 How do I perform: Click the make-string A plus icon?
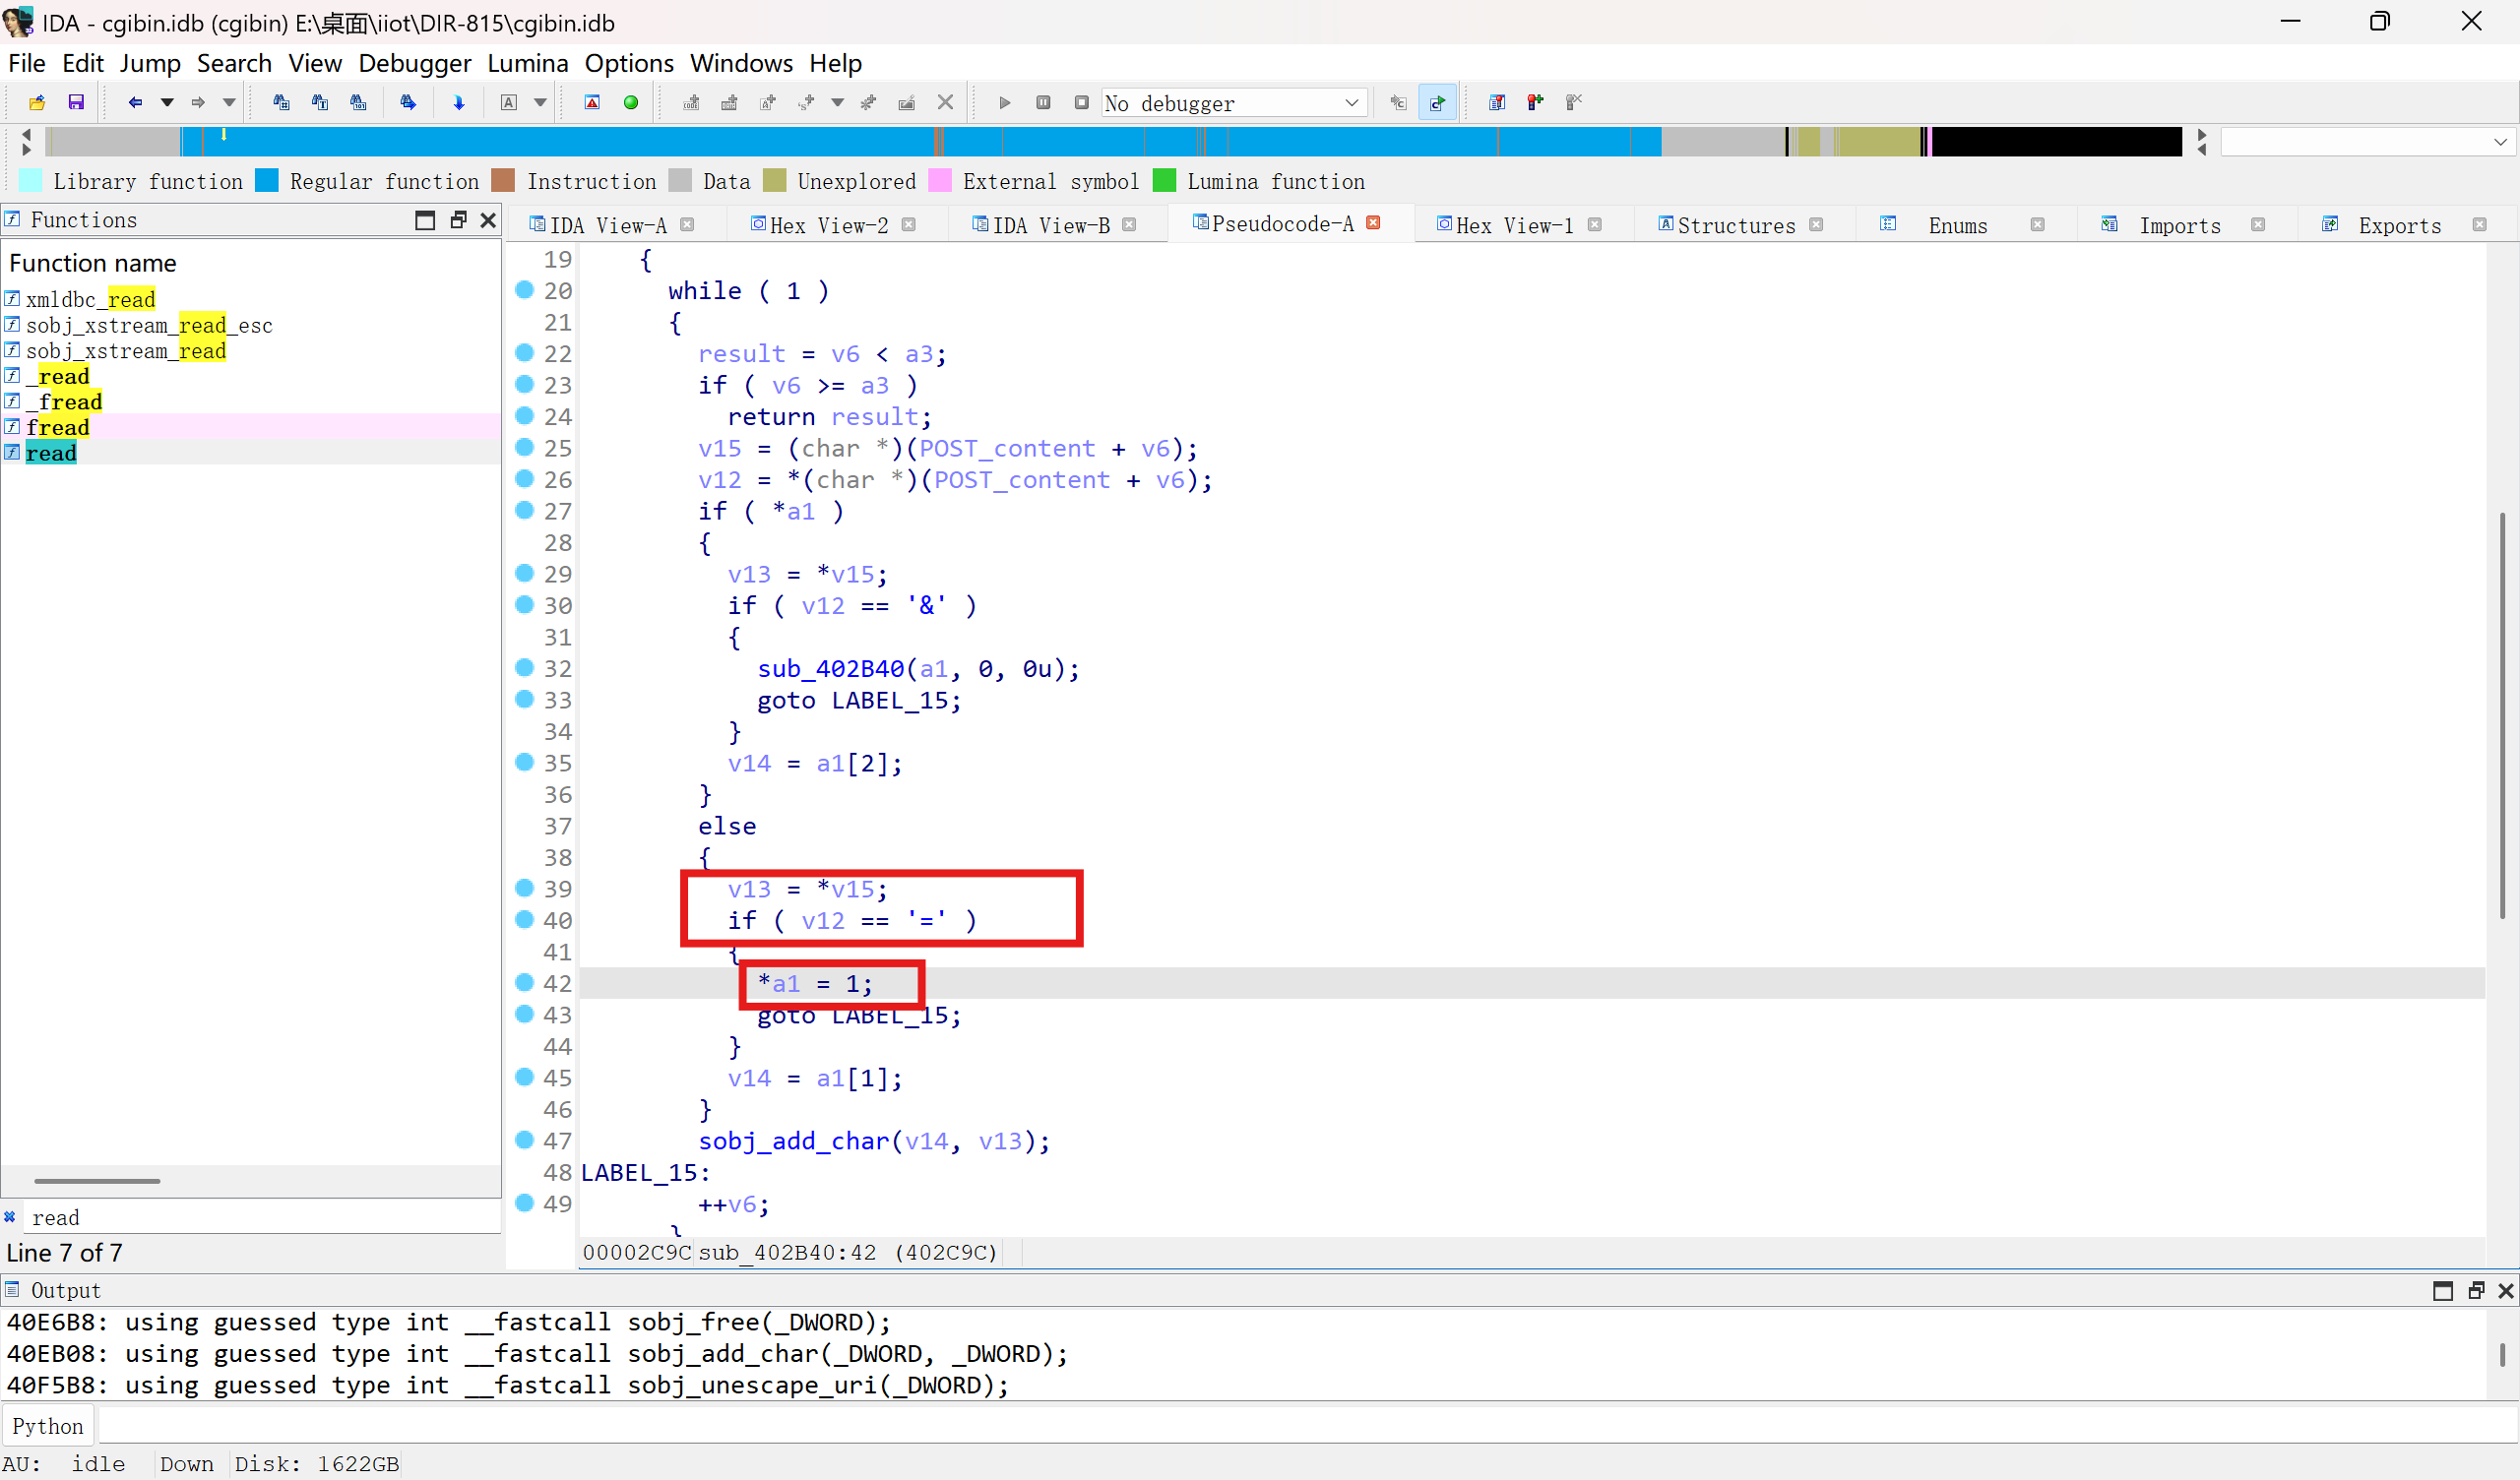(768, 102)
